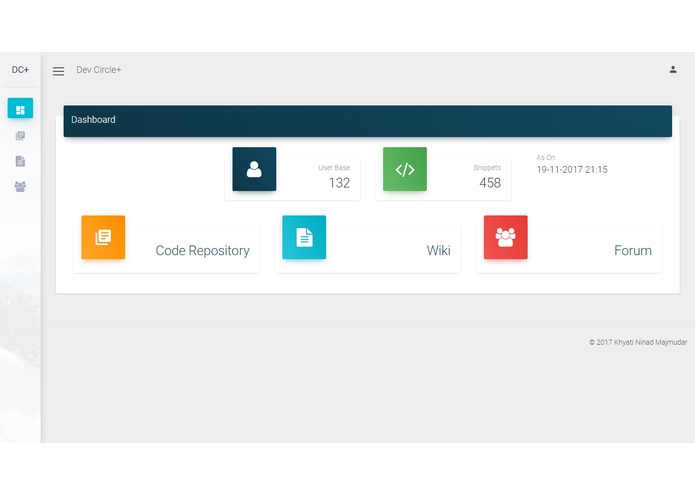The image size is (695, 494).
Task: Click the As On label
Action: coord(546,157)
